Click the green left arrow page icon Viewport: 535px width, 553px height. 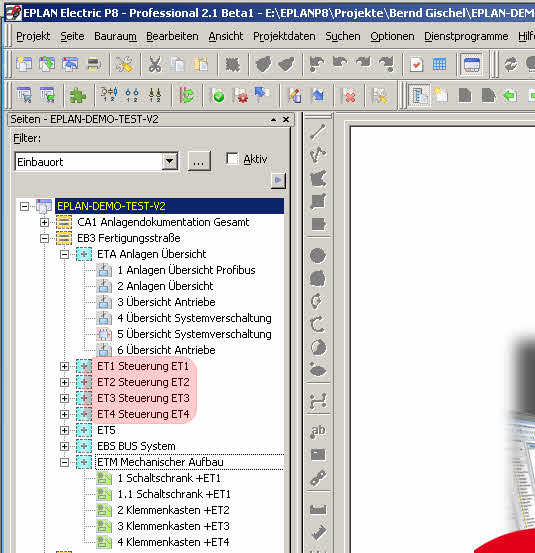510,95
